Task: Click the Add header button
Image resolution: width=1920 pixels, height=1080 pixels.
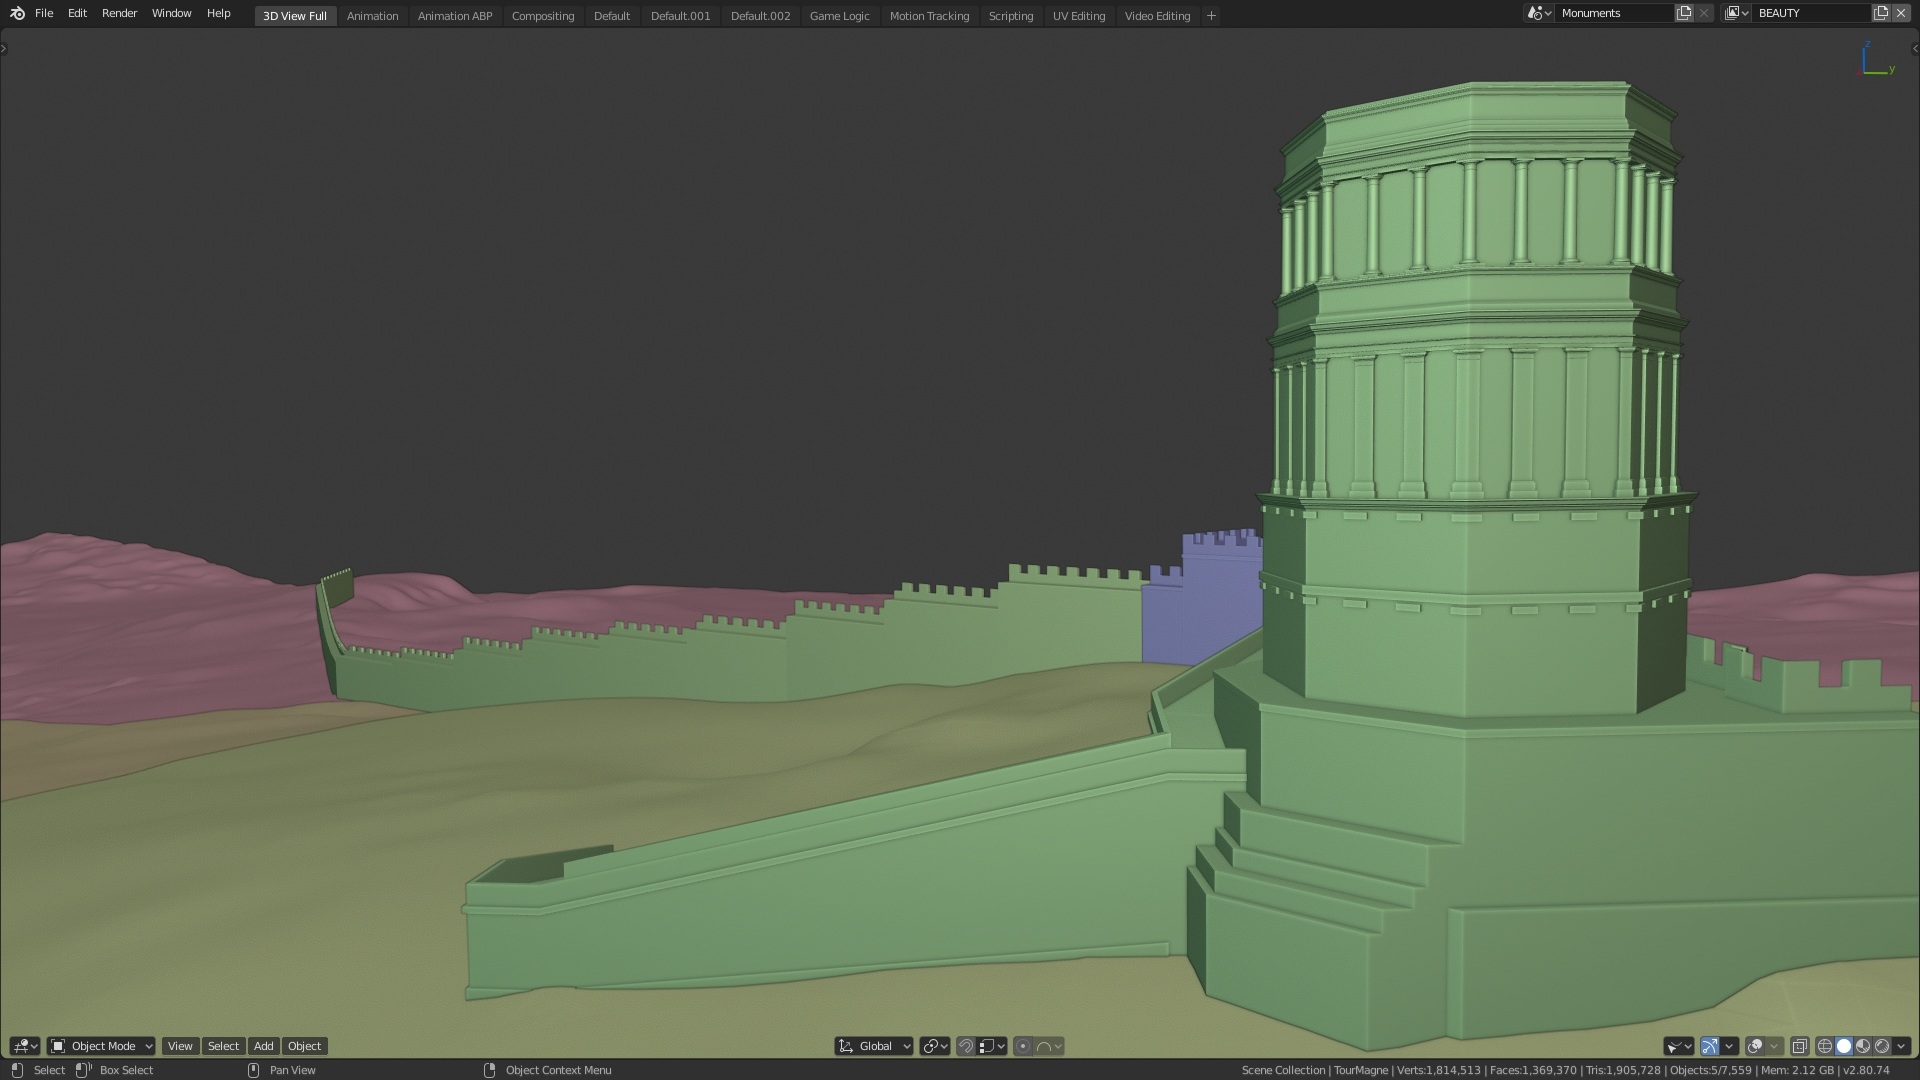Action: tap(263, 1046)
